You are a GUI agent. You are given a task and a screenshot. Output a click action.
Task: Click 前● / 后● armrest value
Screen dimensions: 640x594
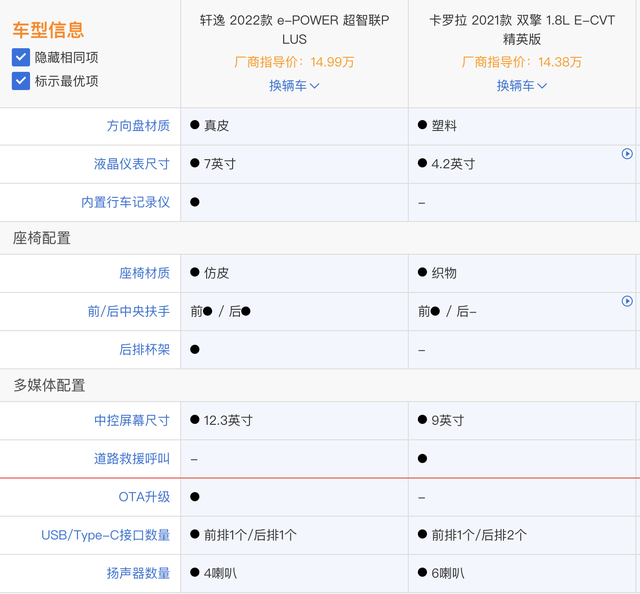220,311
